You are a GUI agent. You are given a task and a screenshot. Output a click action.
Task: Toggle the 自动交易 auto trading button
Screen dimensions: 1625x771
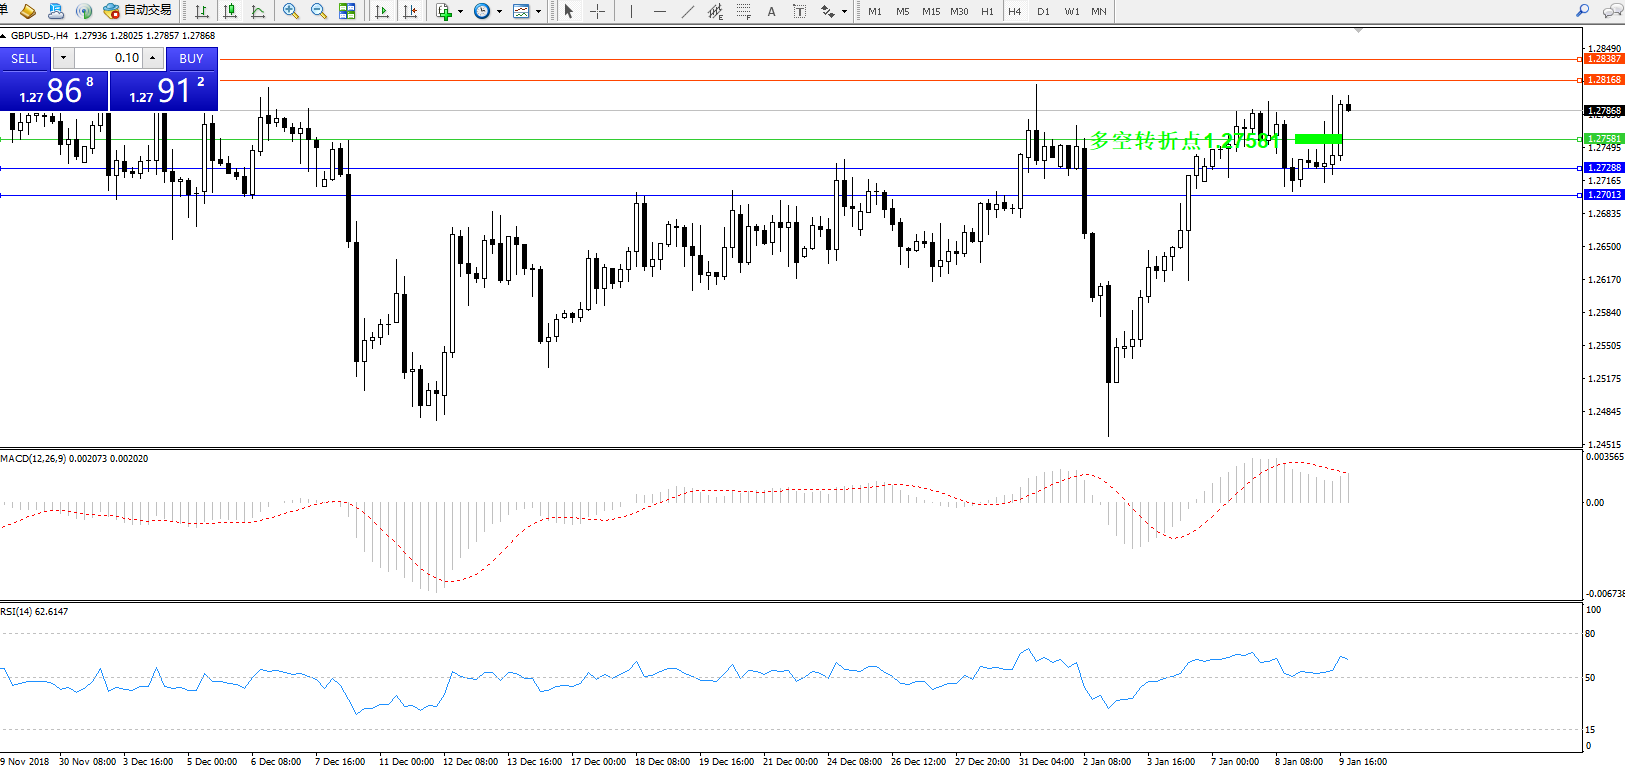(138, 10)
